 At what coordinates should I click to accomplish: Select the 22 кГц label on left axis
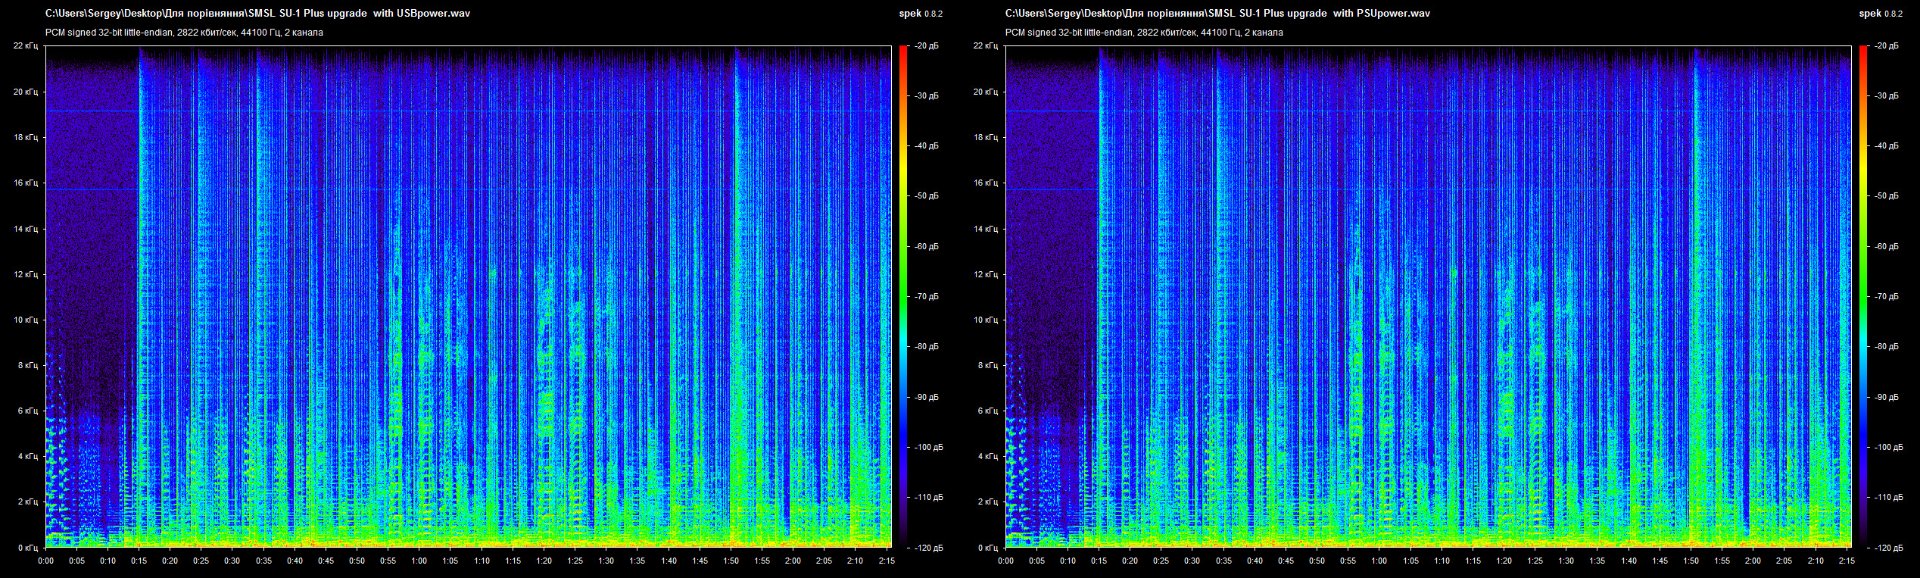(x=26, y=46)
